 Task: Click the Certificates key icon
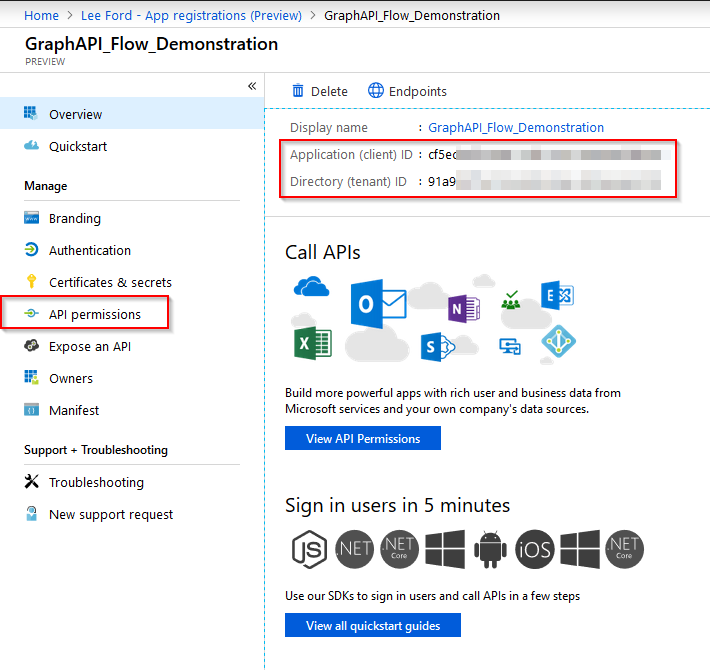(31, 281)
